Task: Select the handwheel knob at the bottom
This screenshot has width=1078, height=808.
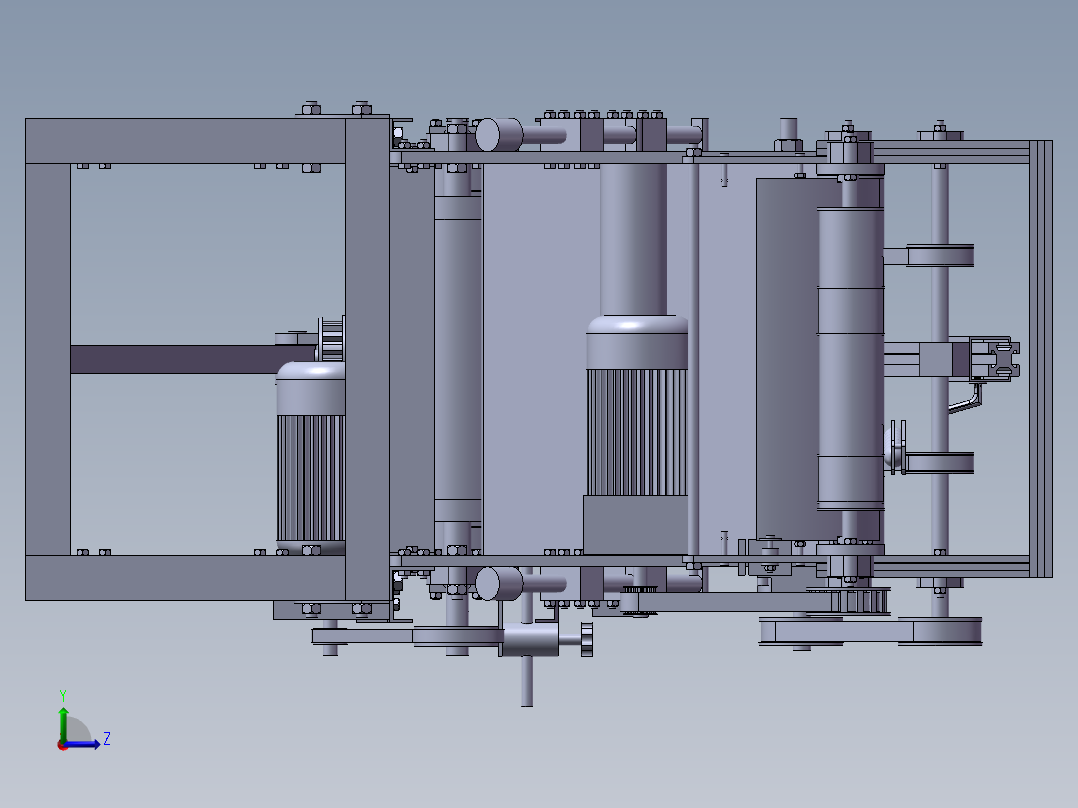Action: coord(586,640)
